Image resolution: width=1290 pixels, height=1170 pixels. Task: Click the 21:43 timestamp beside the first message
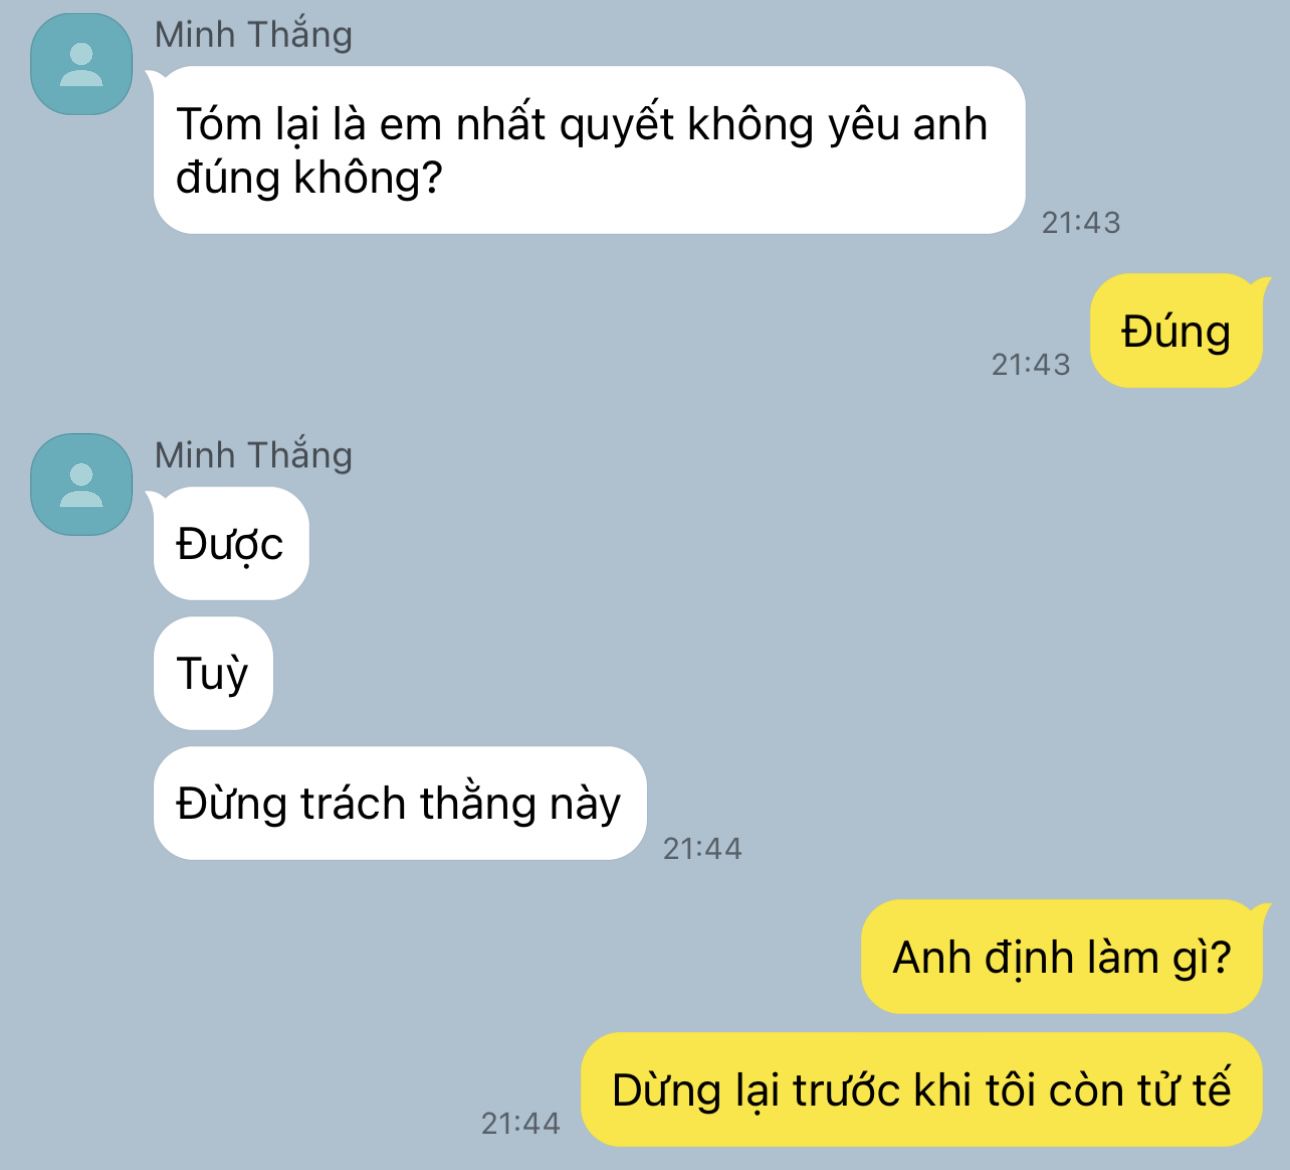click(1081, 222)
